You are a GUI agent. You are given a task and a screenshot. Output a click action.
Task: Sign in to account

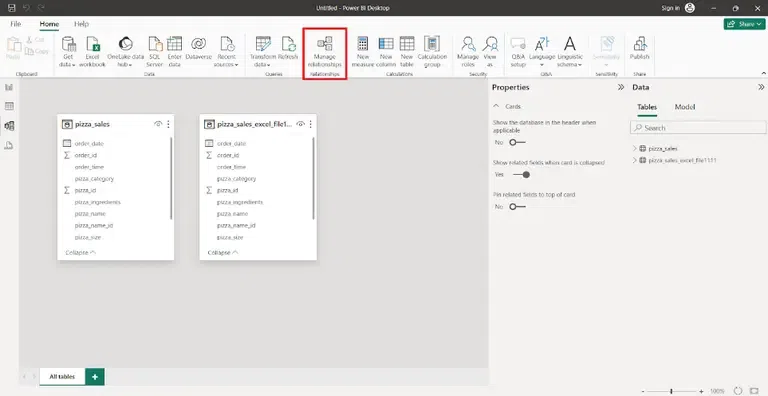(x=678, y=8)
